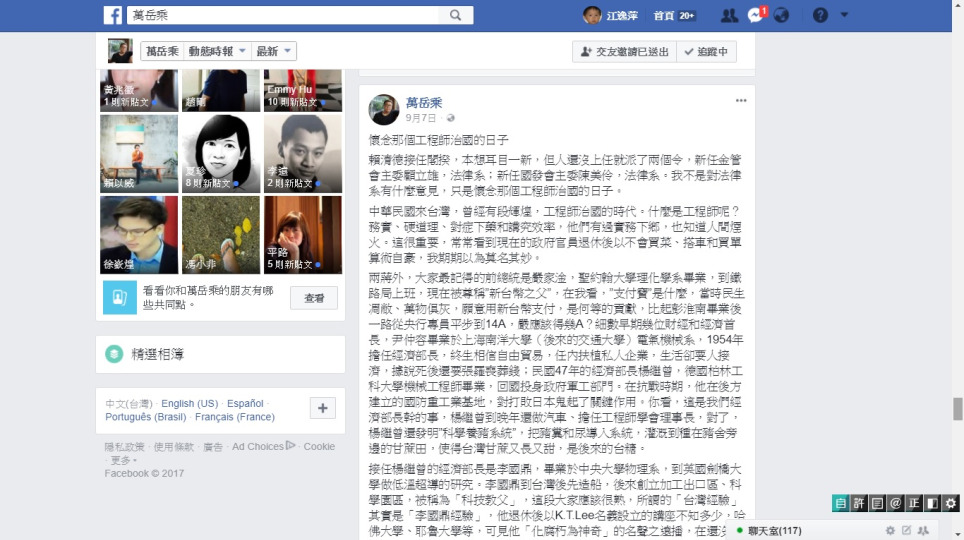Open the help question mark icon
The height and width of the screenshot is (540, 964).
(x=820, y=15)
